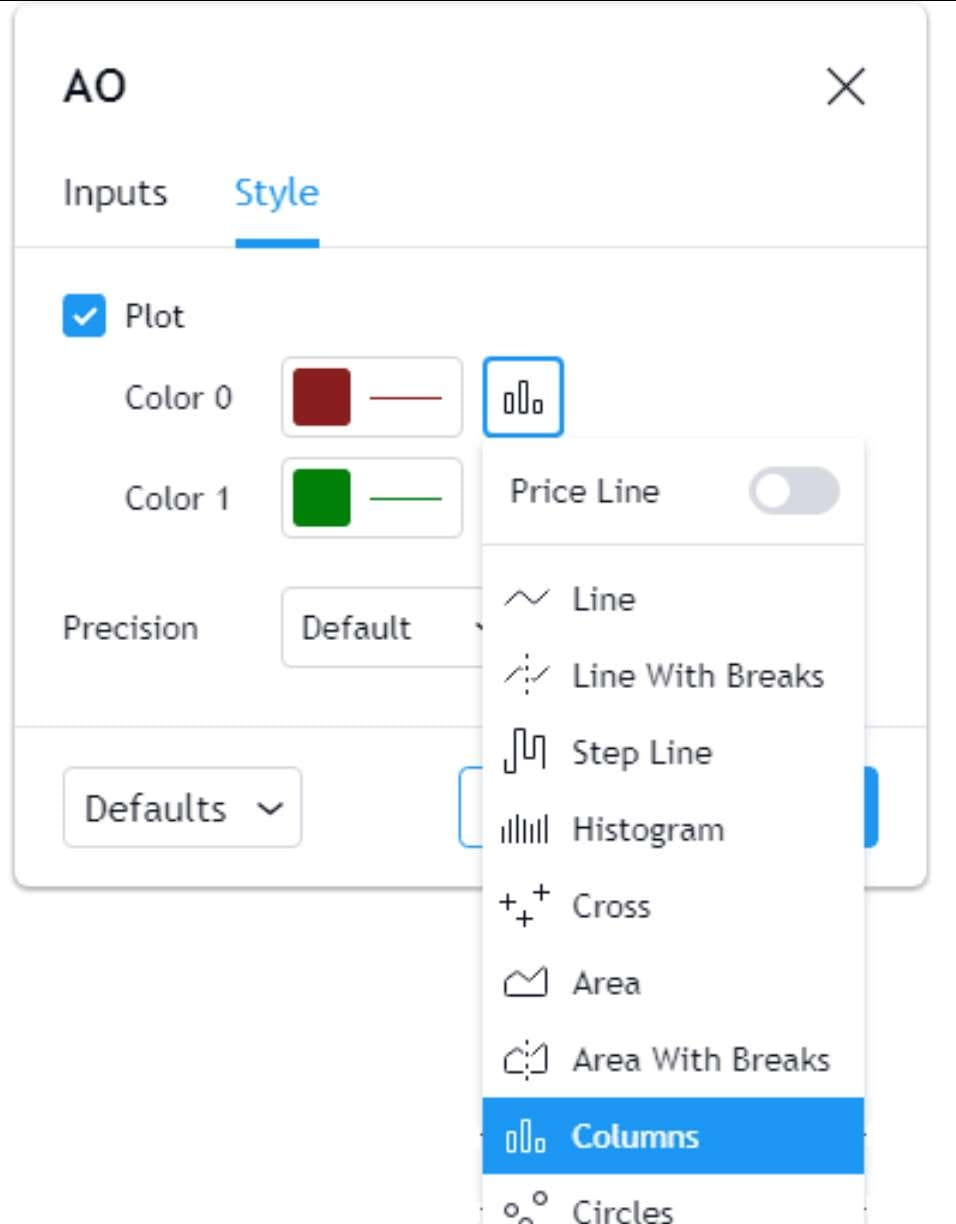The image size is (956, 1224).
Task: Close the AO settings dialog
Action: [846, 88]
